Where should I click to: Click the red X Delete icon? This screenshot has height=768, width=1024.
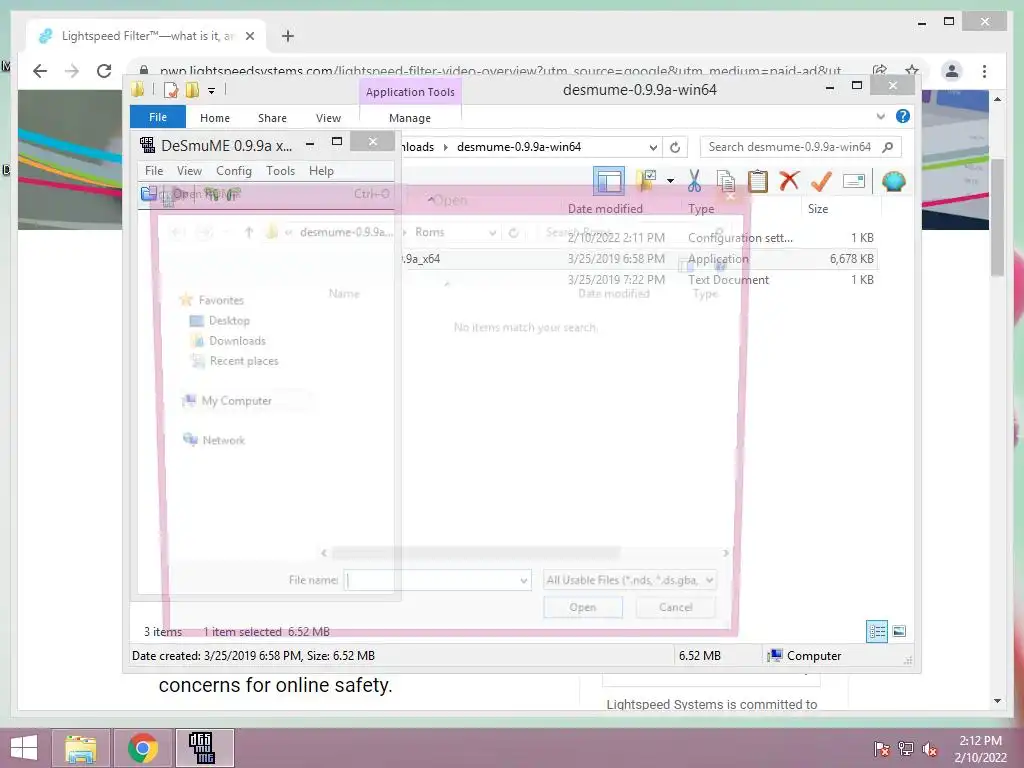click(x=790, y=180)
